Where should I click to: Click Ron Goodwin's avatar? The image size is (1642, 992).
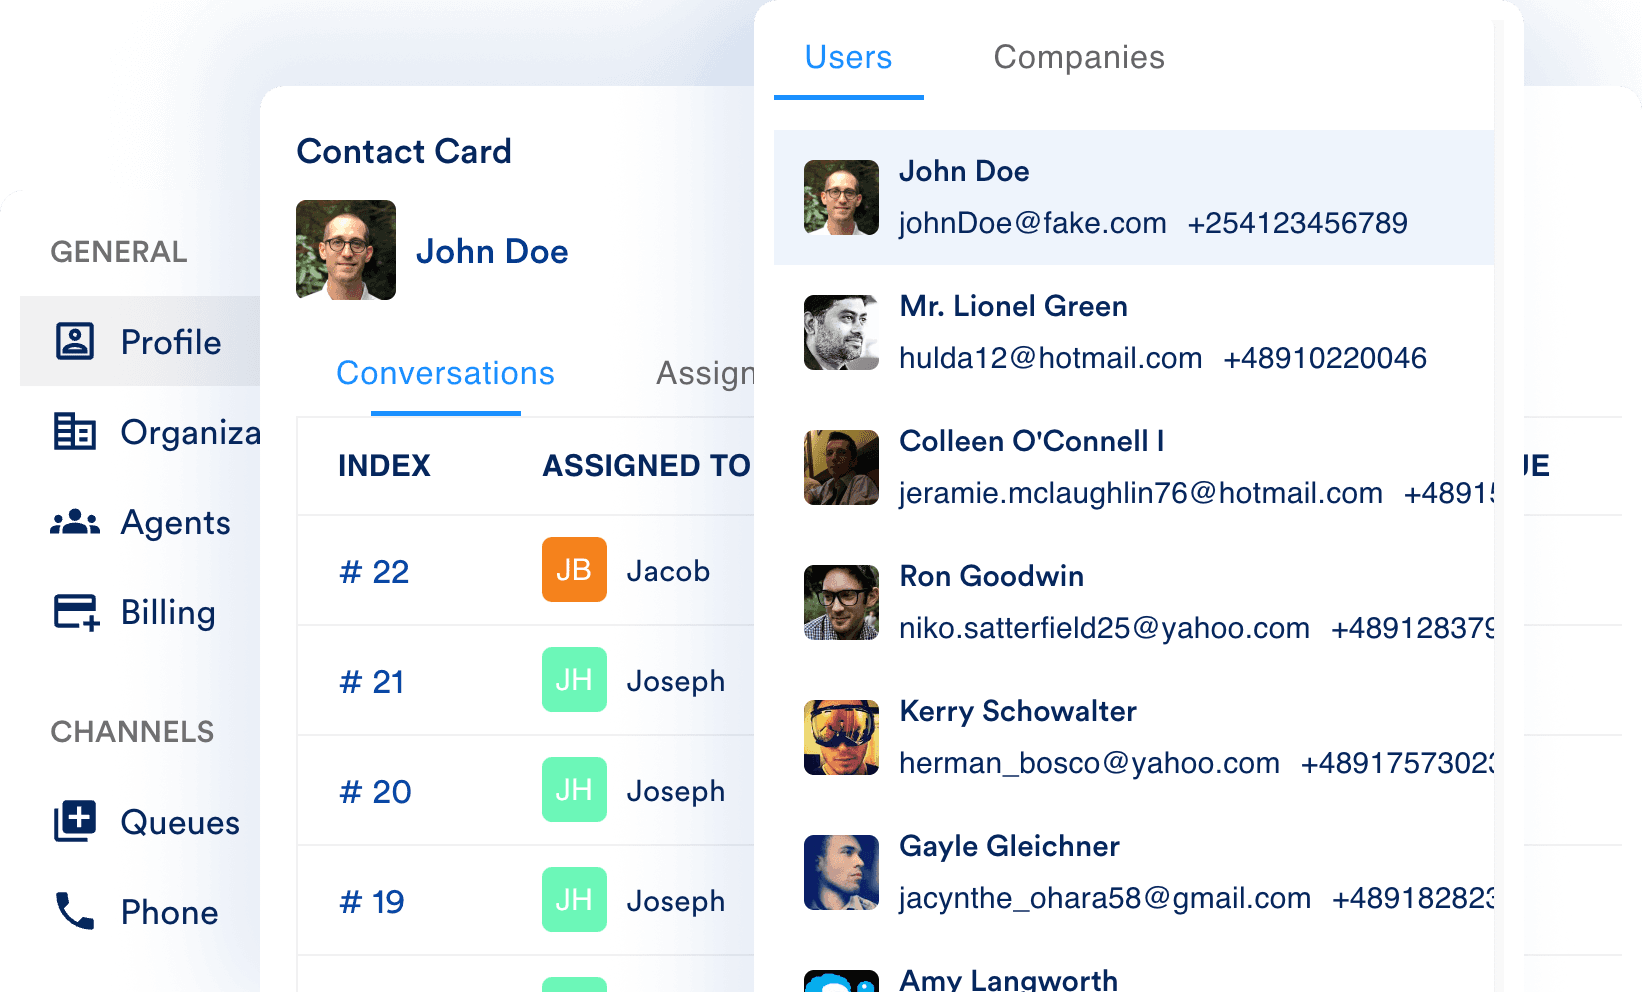click(x=841, y=602)
